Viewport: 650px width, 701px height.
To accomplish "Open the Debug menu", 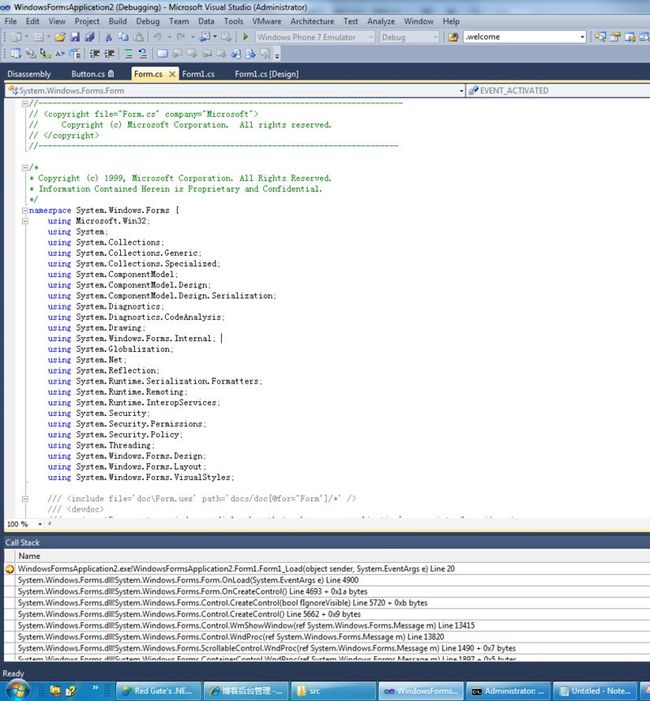I will pos(148,21).
